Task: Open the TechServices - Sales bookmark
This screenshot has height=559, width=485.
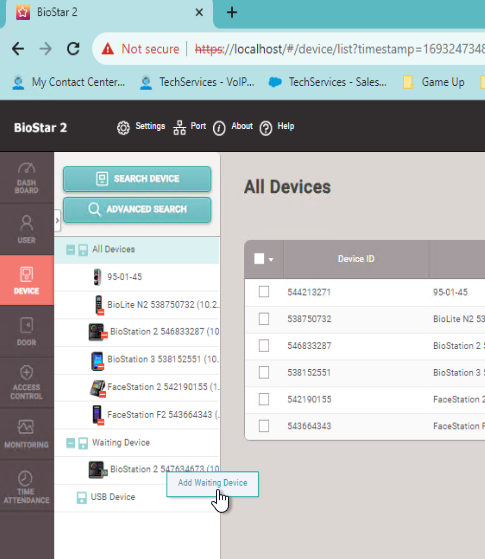Action: (327, 82)
